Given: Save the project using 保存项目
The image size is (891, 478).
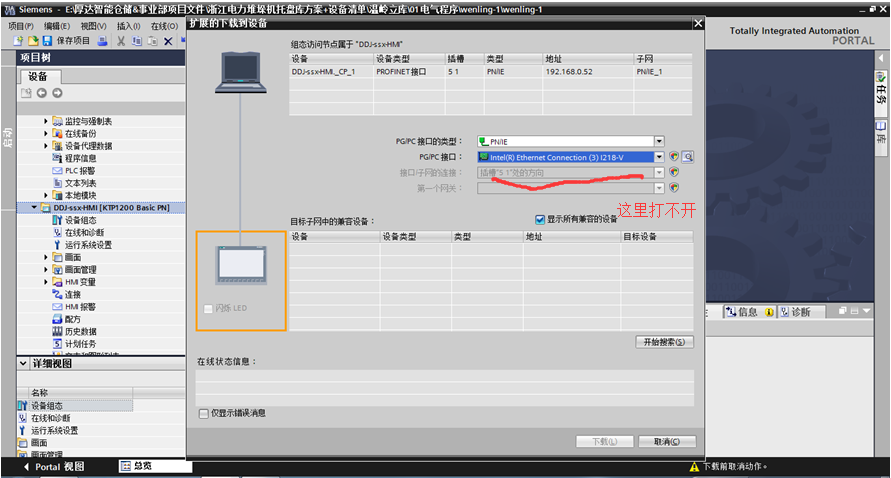Looking at the screenshot, I should (66, 41).
